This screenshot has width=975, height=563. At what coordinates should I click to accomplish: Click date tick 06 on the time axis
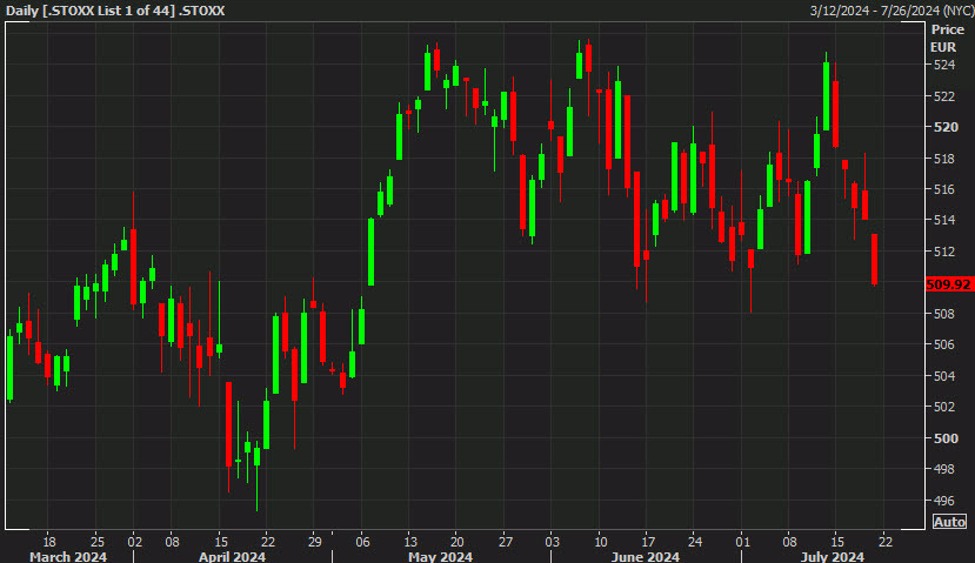[363, 541]
